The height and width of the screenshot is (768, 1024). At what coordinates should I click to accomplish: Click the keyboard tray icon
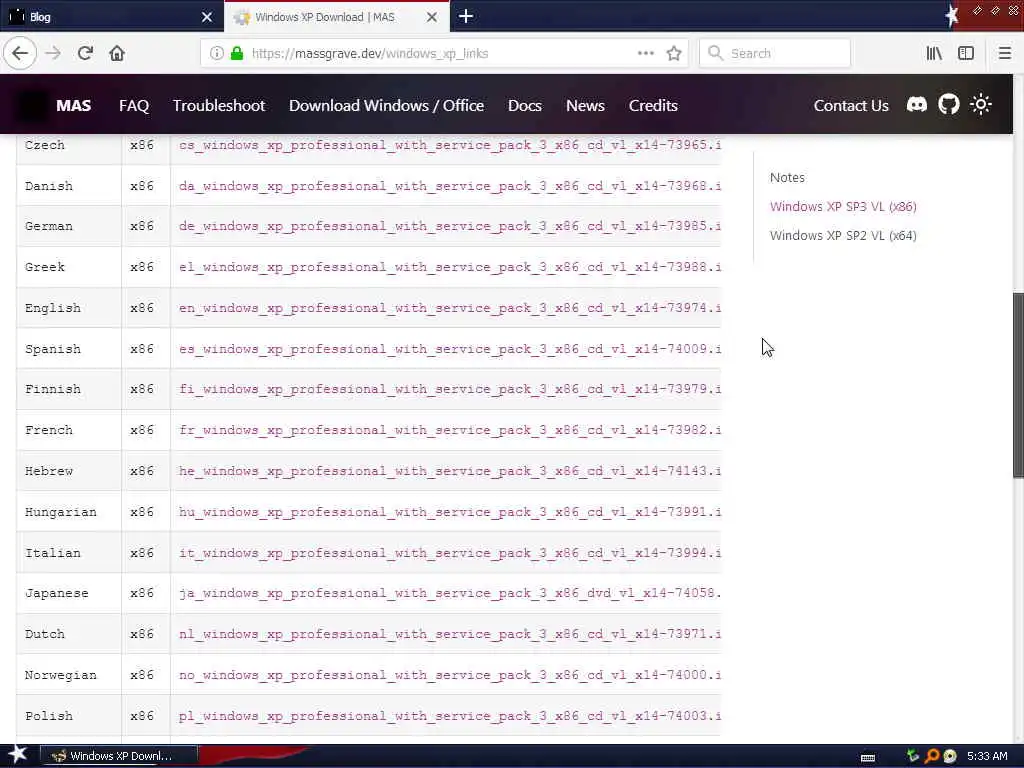click(868, 758)
